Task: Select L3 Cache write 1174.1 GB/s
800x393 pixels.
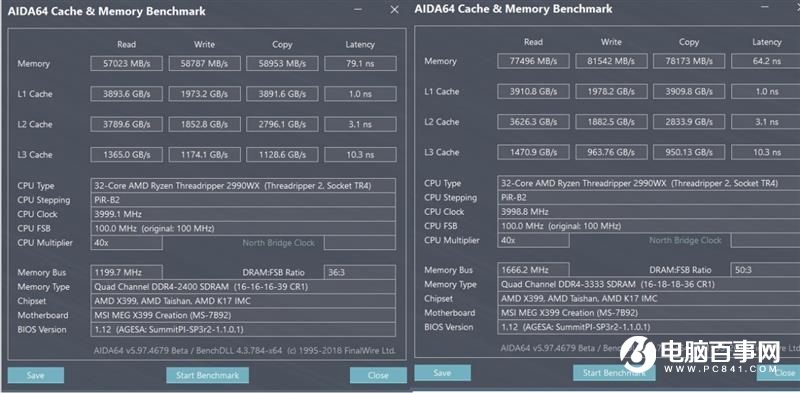Action: point(204,155)
